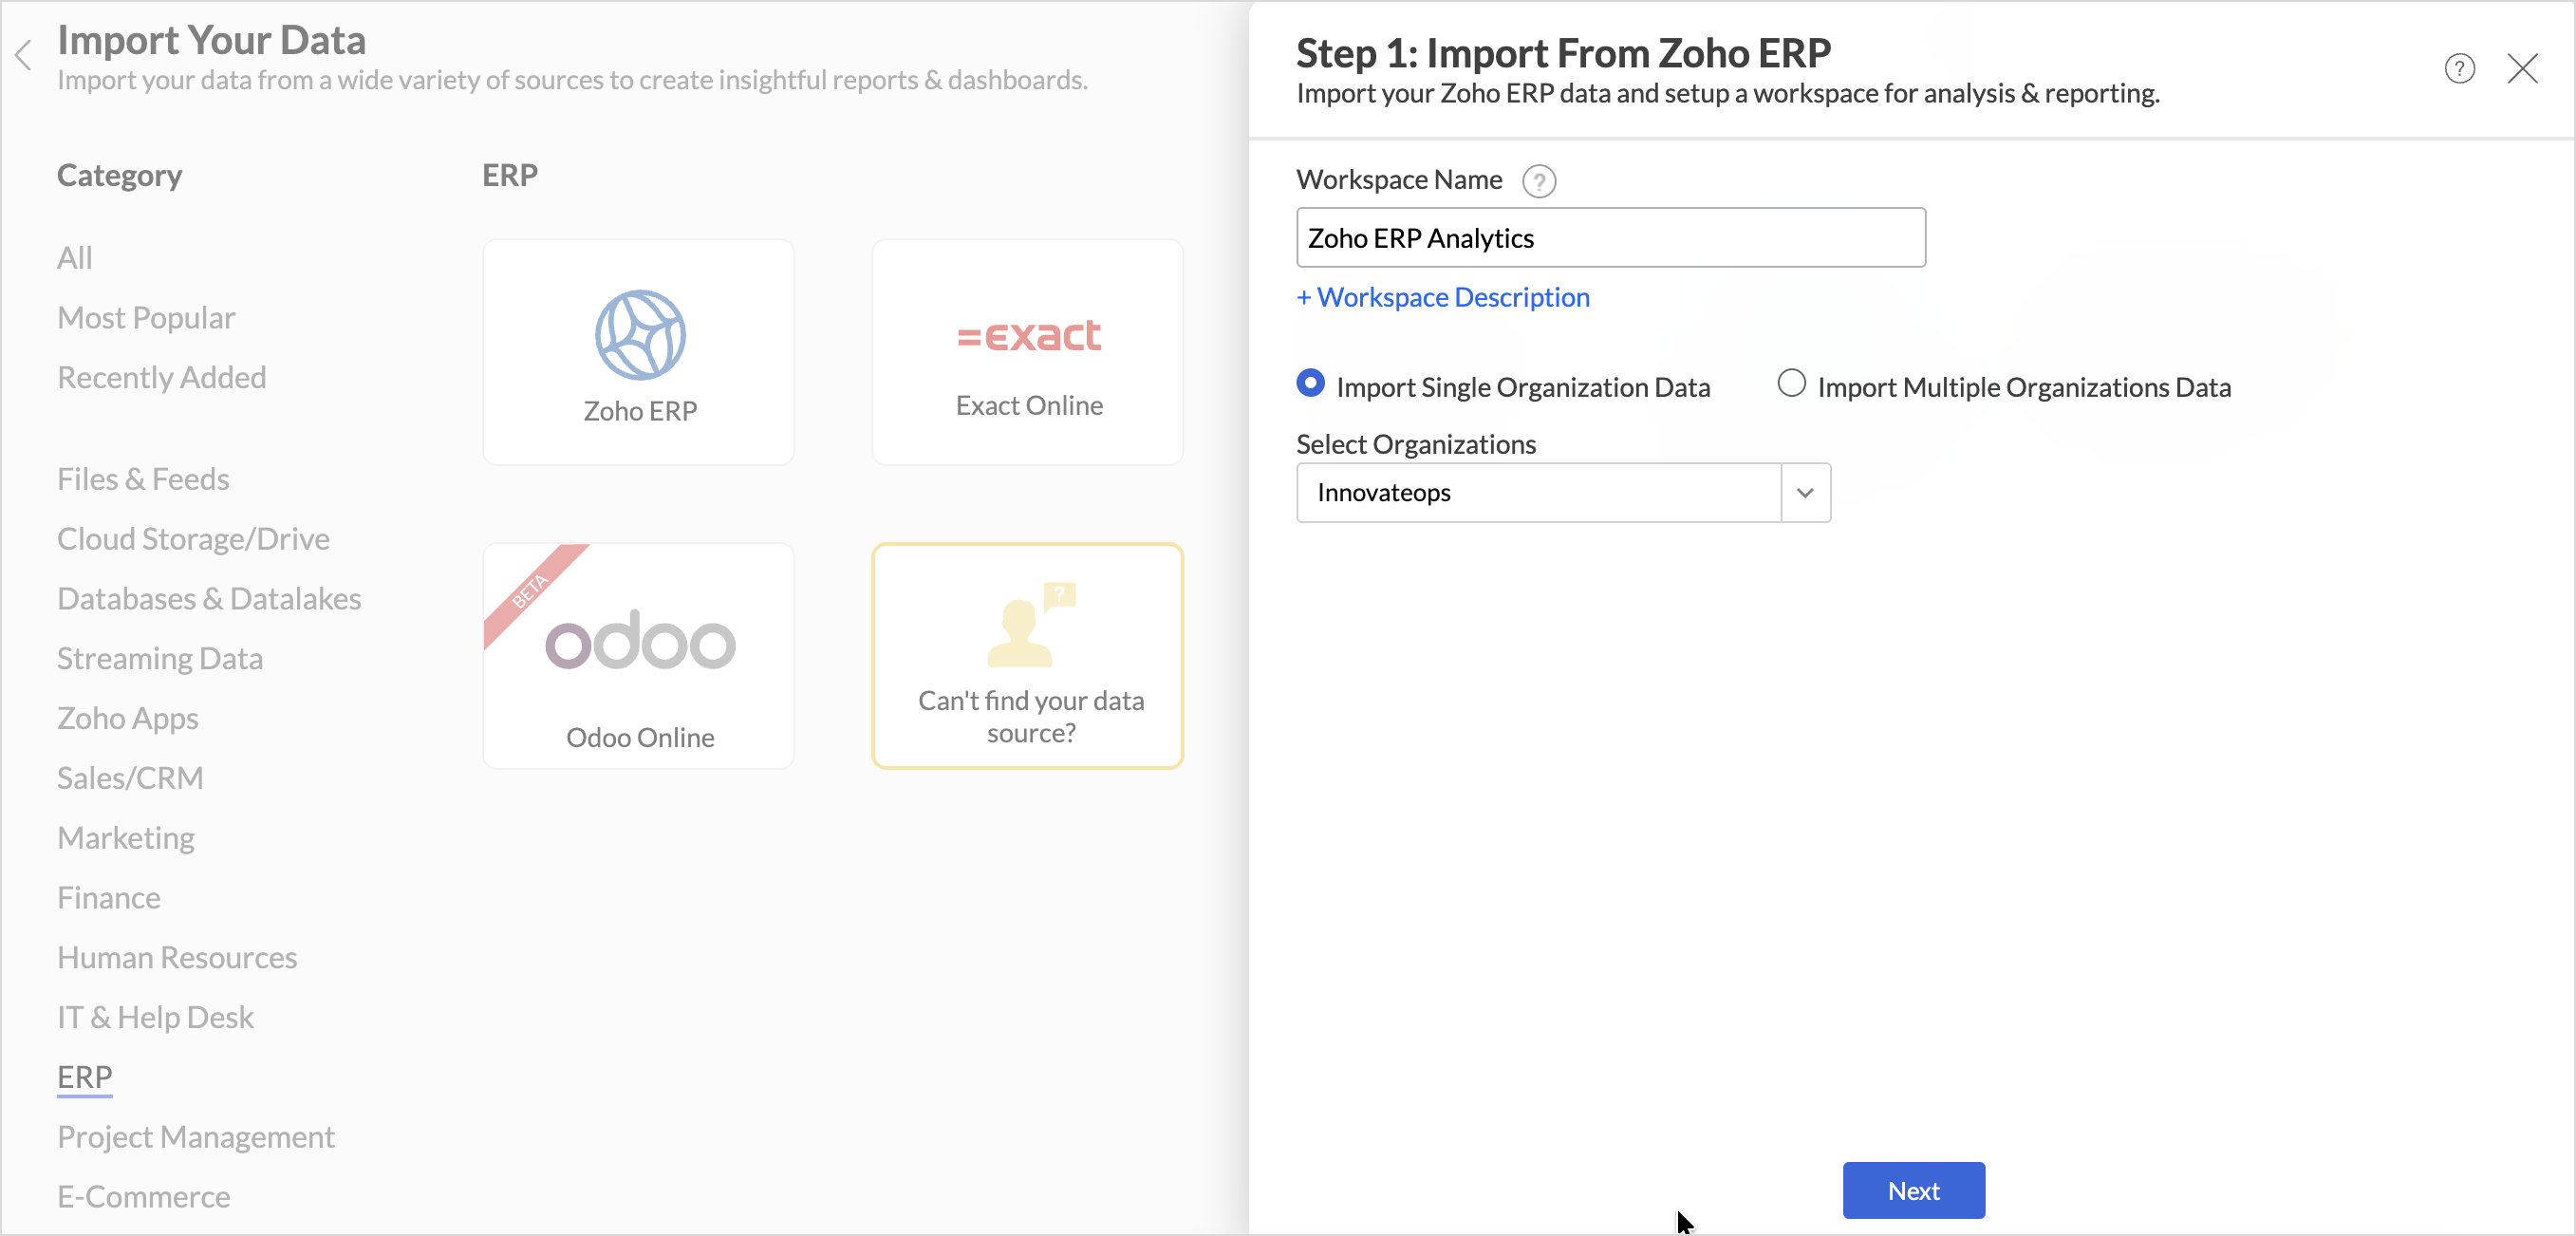Click the 'Can't find your data source' icon
The width and height of the screenshot is (2576, 1236).
pos(1030,624)
